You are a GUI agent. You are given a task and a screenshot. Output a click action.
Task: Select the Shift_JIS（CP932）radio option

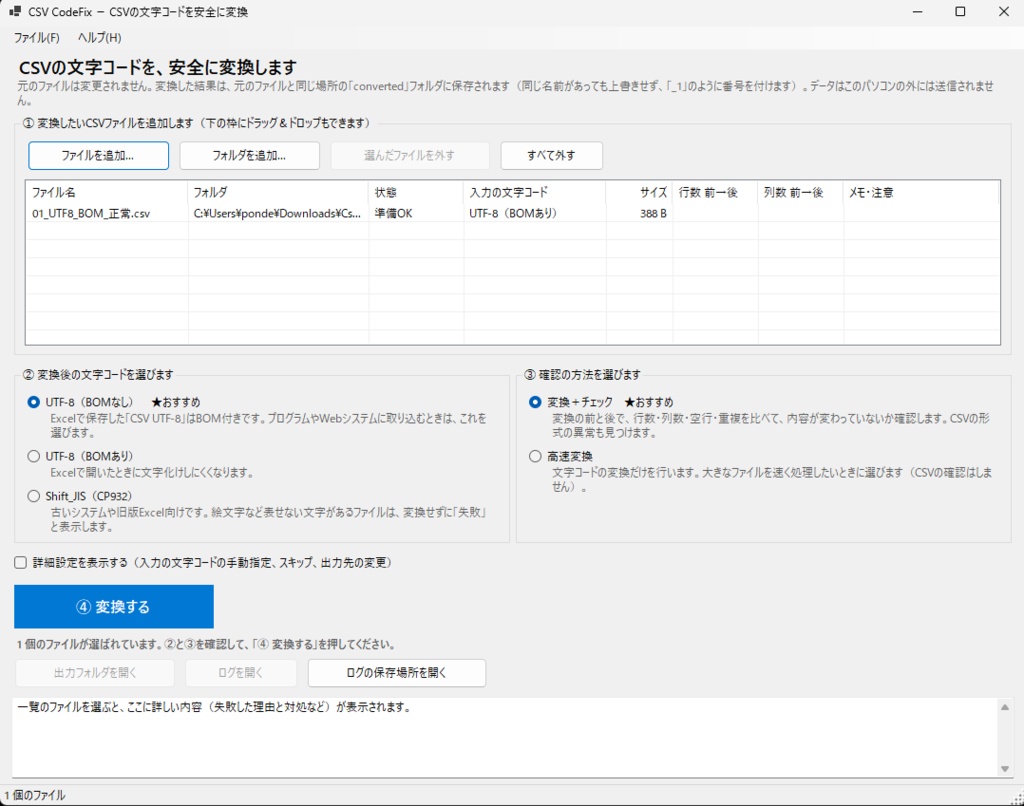pos(33,496)
